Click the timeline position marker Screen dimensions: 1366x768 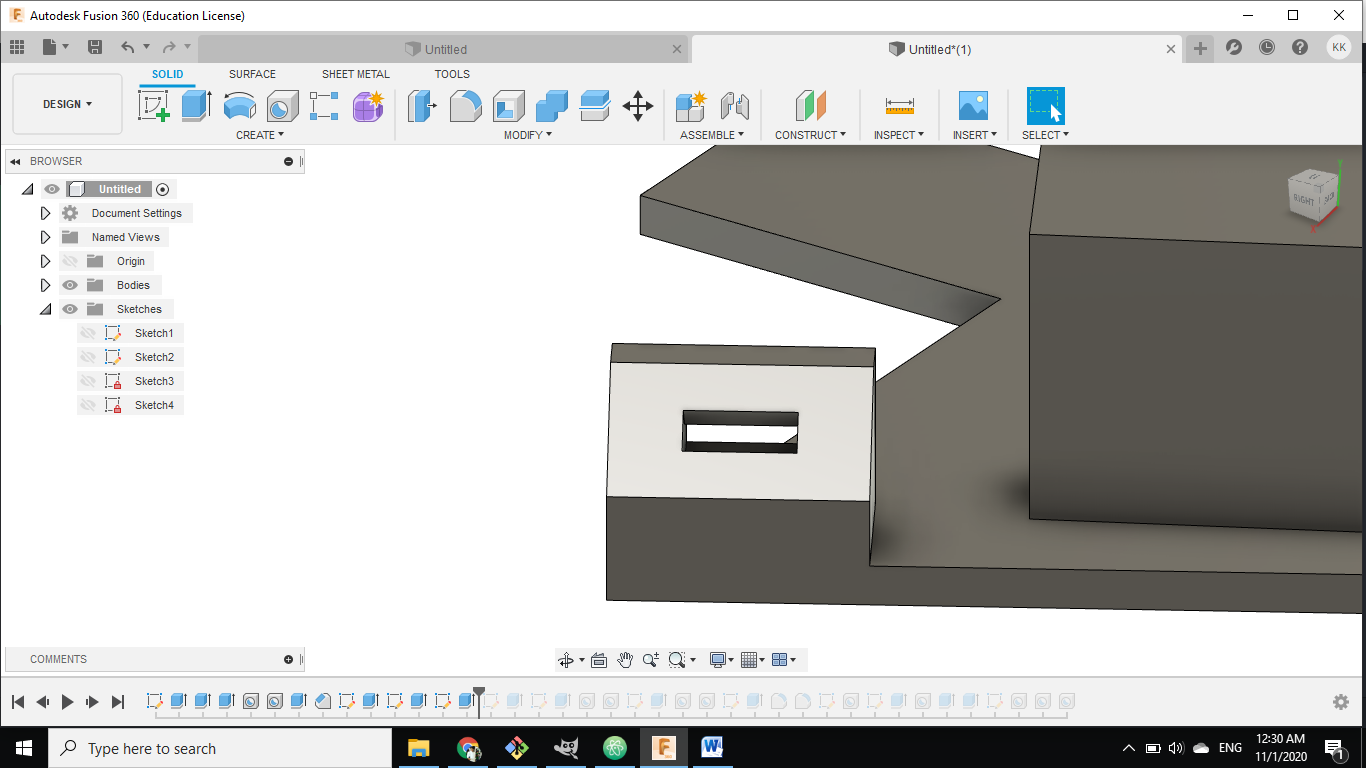pyautogui.click(x=479, y=693)
